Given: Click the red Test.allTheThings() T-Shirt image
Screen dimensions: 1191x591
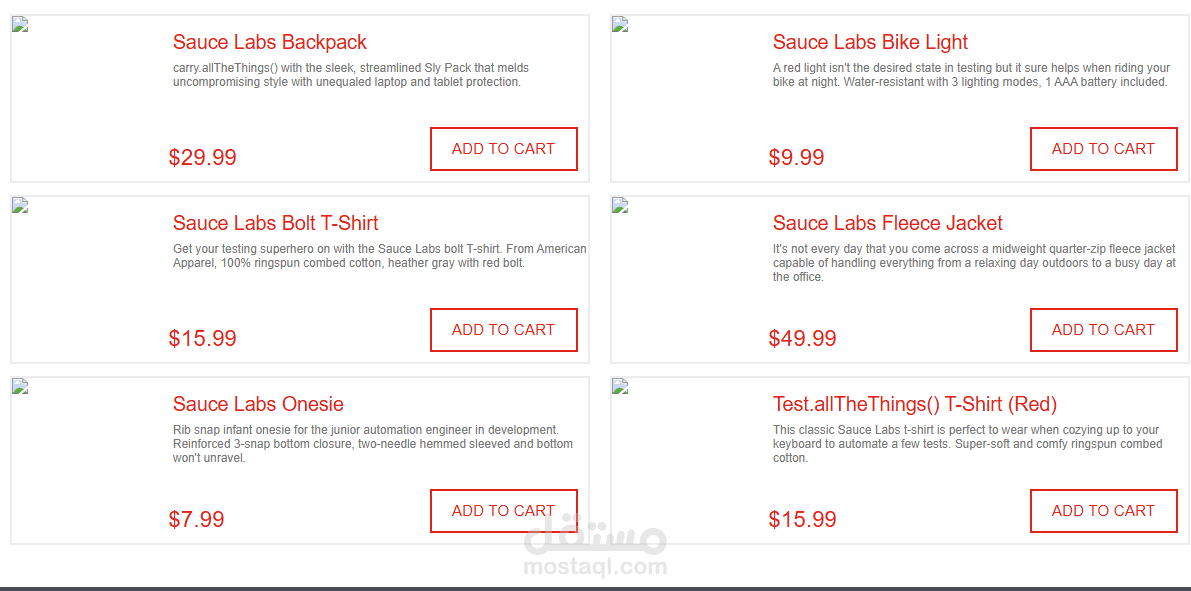Looking at the screenshot, I should pyautogui.click(x=620, y=387).
